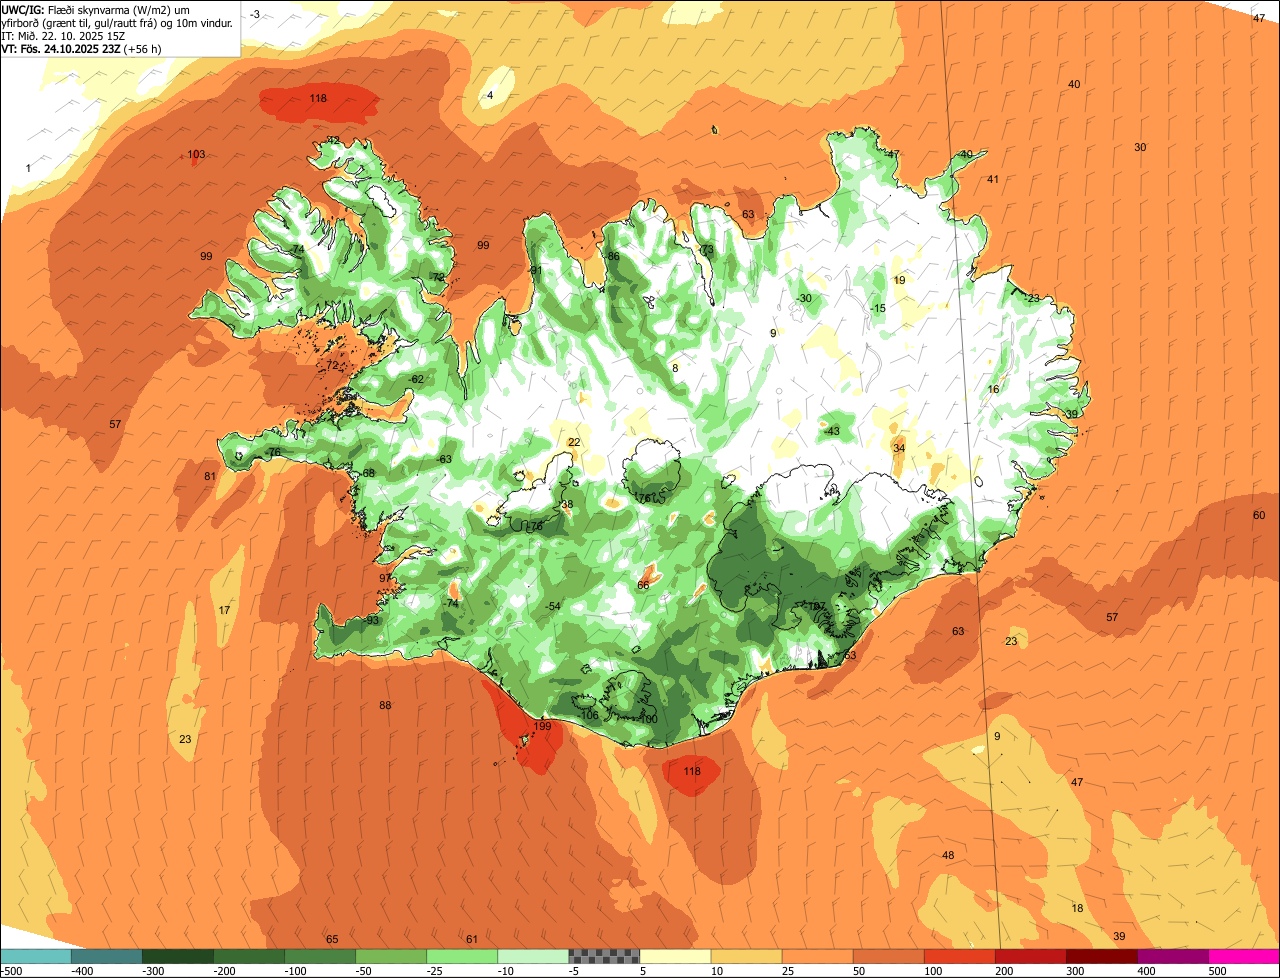Click the value 65 near the bottom edge
This screenshot has height=978, width=1280.
(332, 939)
